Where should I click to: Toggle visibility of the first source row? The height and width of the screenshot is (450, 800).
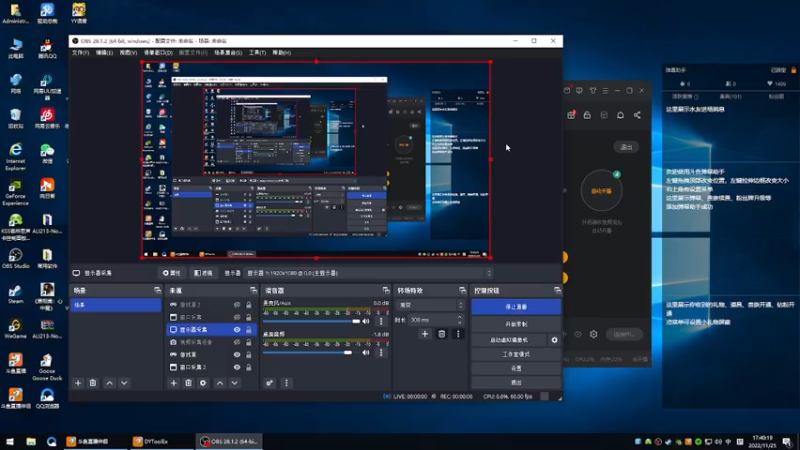237,305
